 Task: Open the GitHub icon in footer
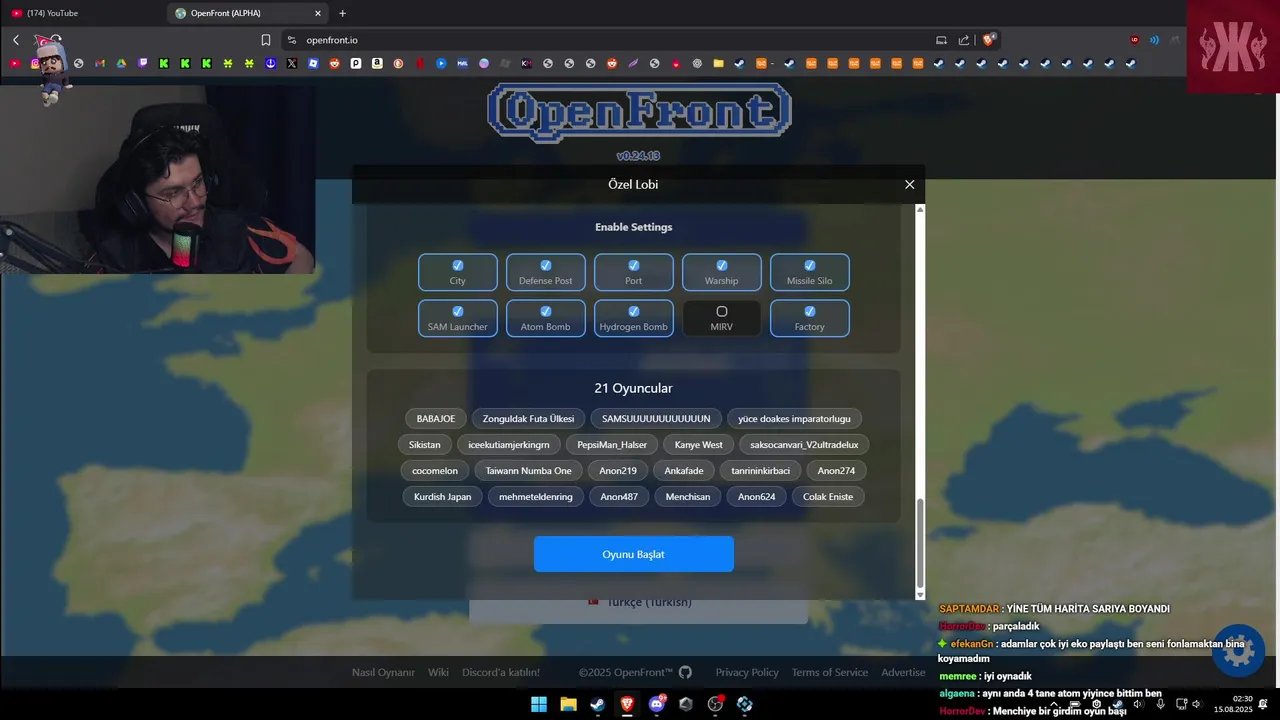tap(685, 672)
